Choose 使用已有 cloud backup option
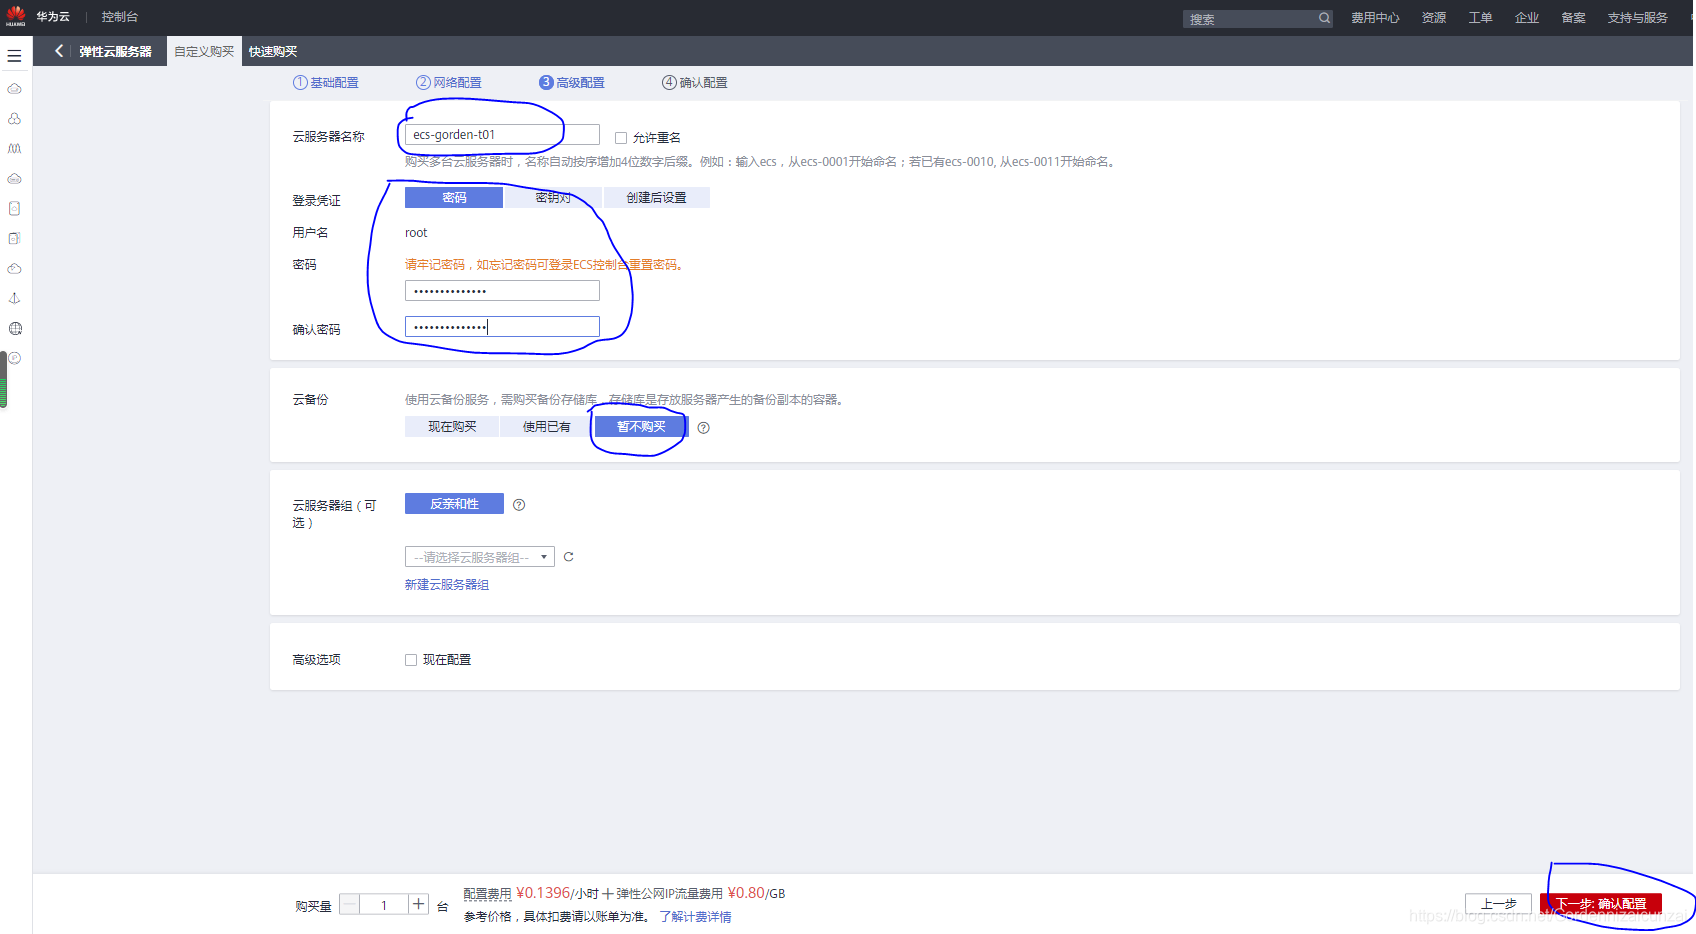This screenshot has width=1696, height=934. (x=546, y=427)
